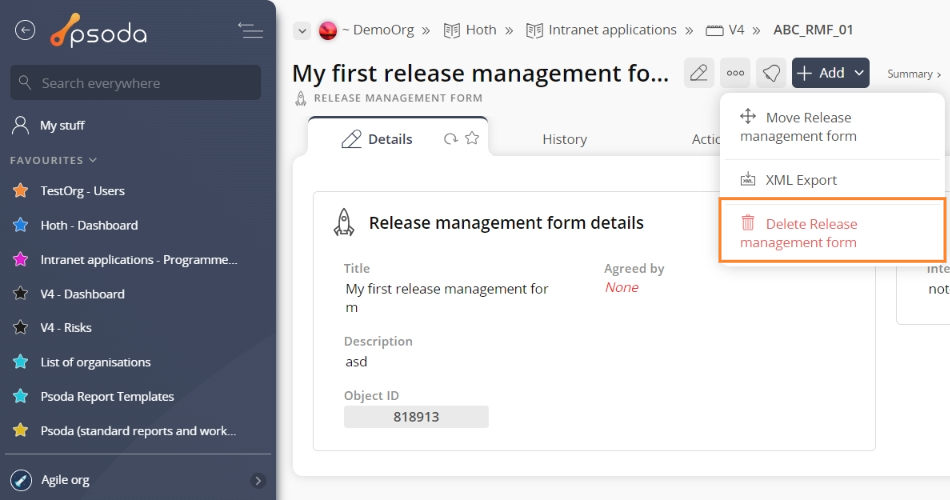Screen dimensions: 950x500
Task: Open My stuff from the sidebar
Action: click(62, 126)
